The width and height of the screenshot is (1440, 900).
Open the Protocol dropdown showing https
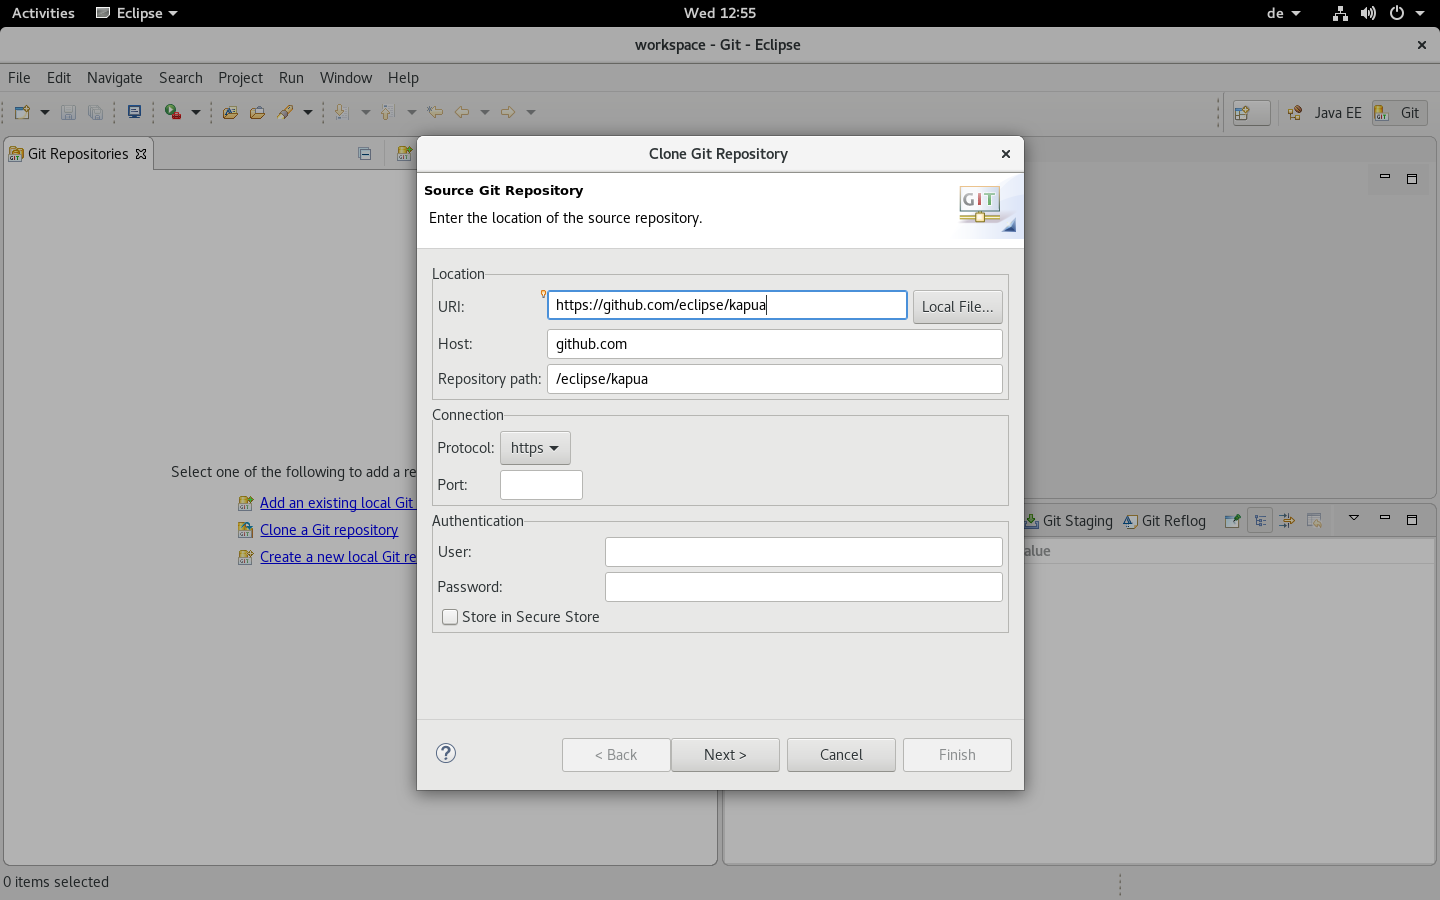pos(535,448)
